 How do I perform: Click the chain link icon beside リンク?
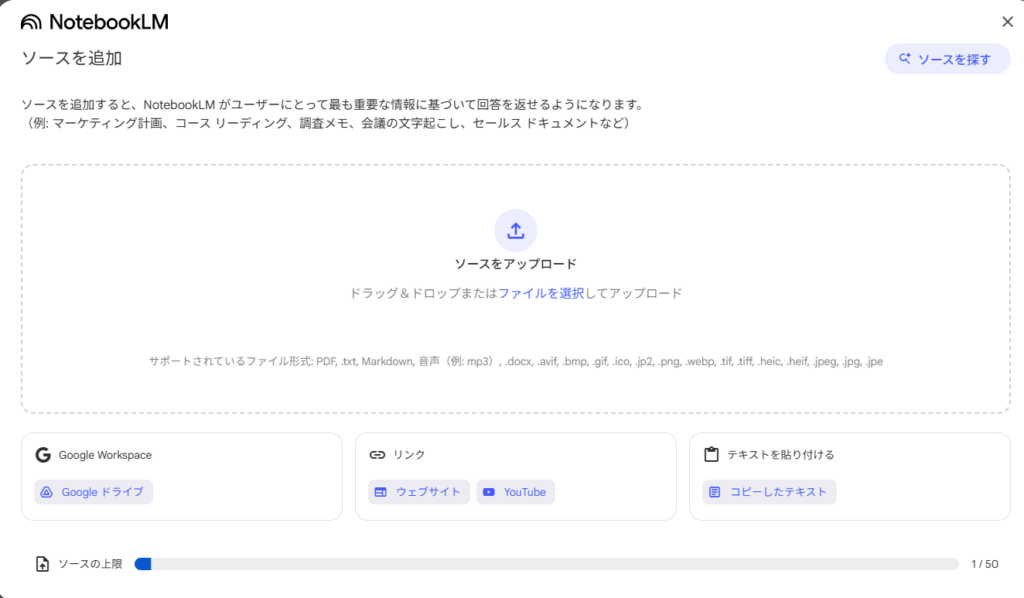point(377,455)
